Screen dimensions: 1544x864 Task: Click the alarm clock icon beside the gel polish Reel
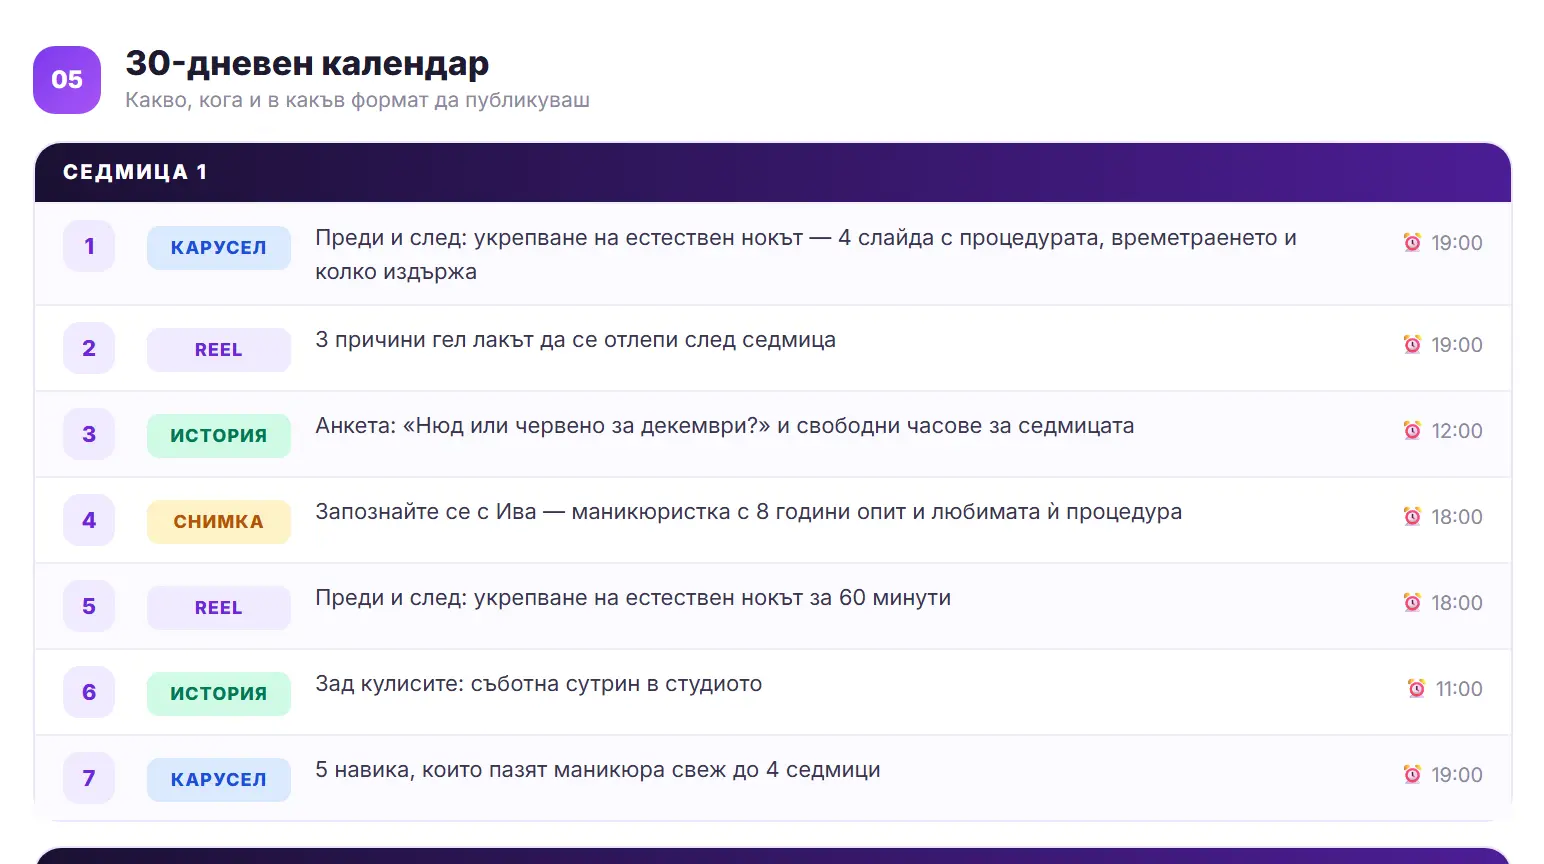[1412, 345]
